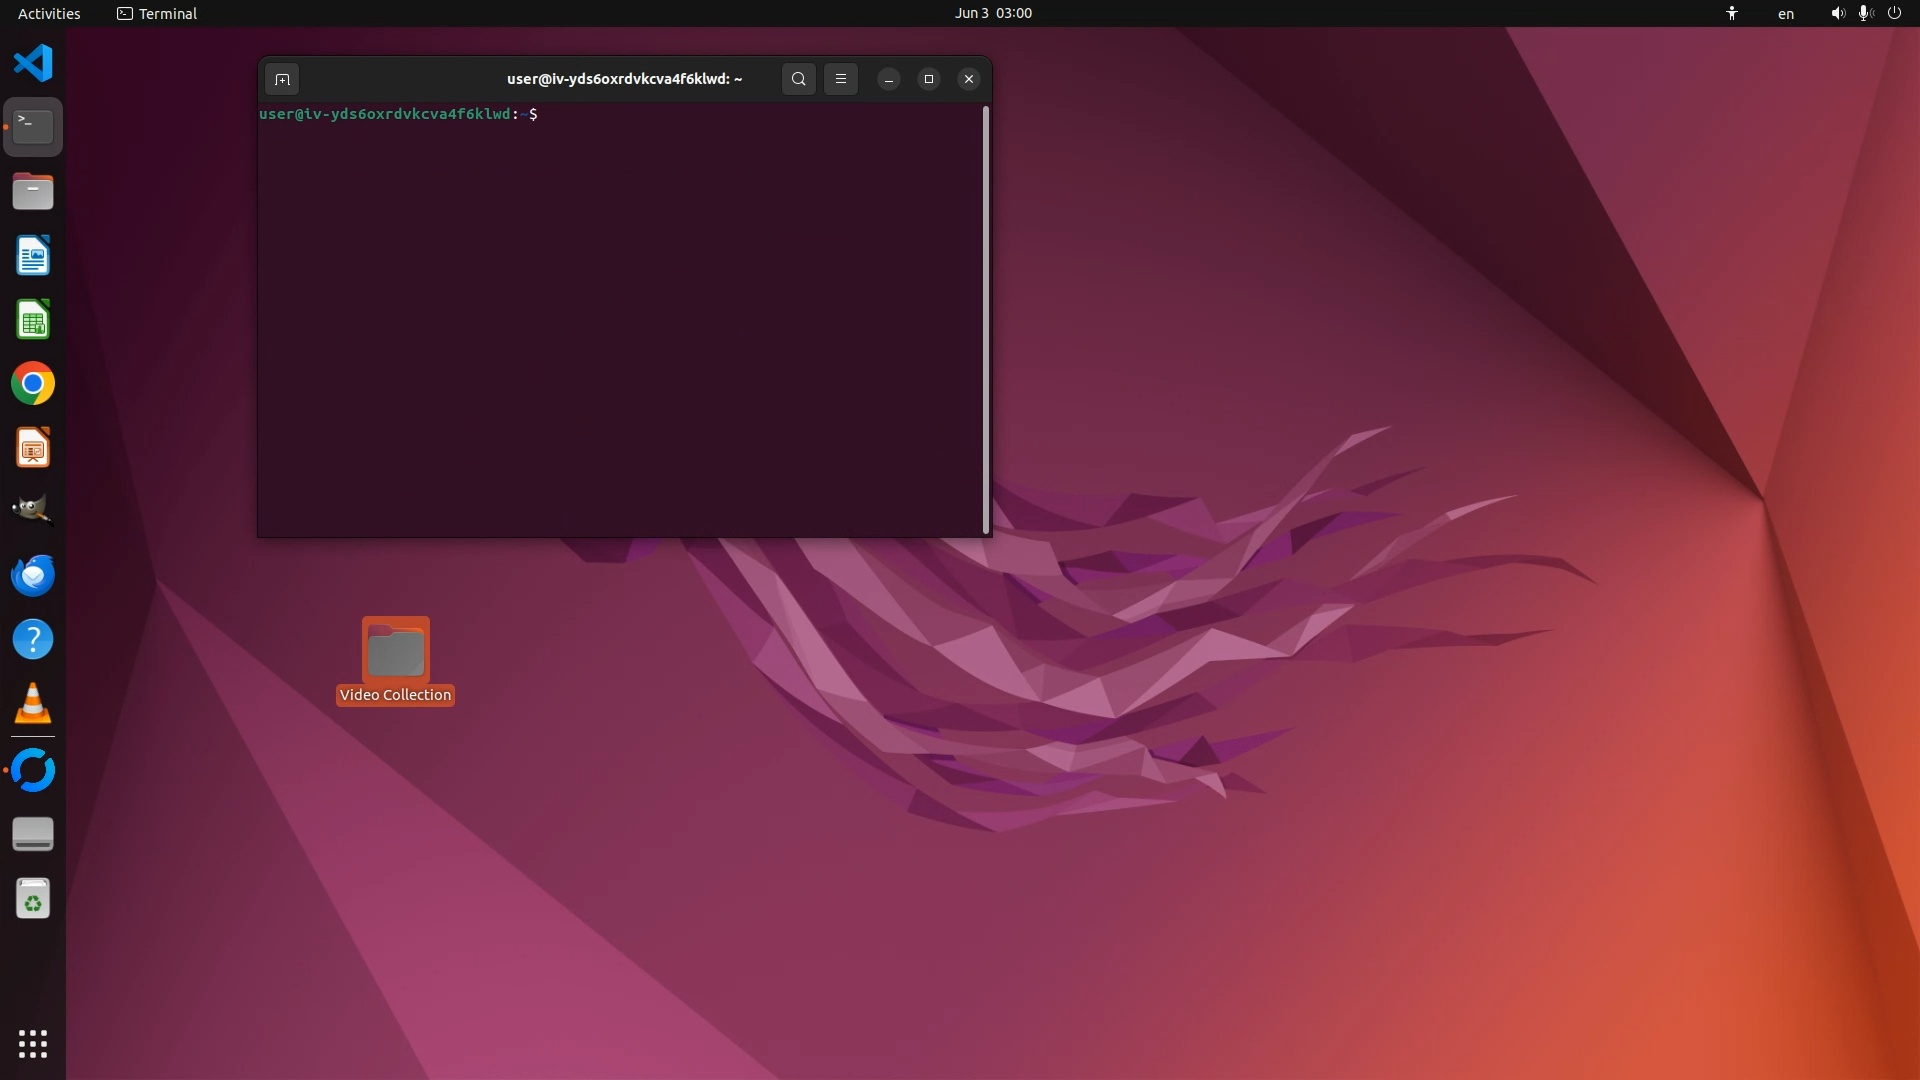The height and width of the screenshot is (1080, 1920).
Task: Show the applications grid
Action: click(x=33, y=1043)
